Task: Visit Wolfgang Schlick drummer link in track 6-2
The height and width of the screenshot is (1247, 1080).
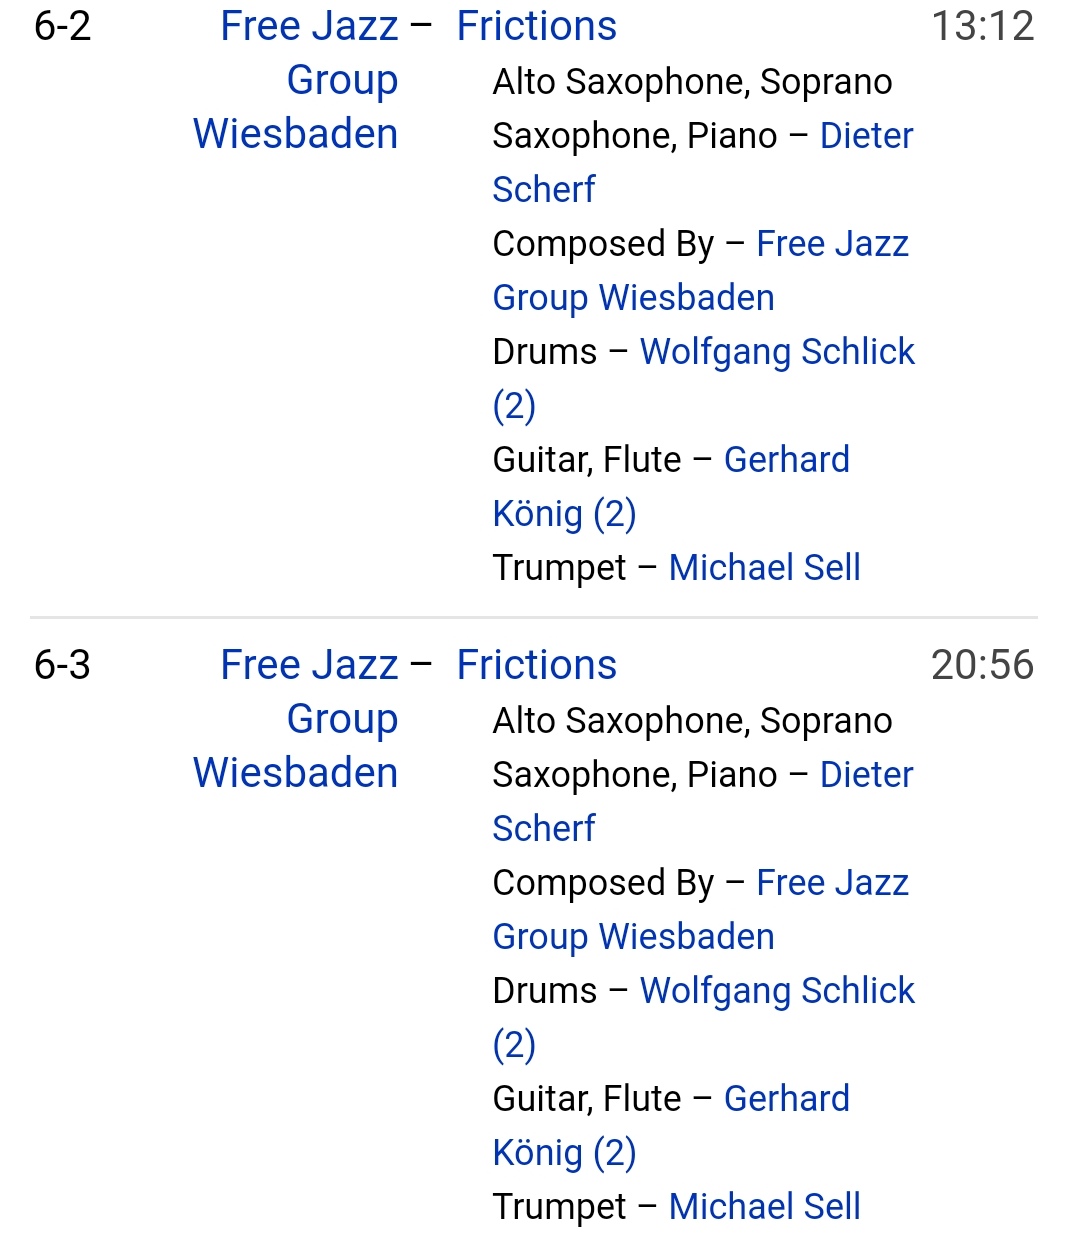Action: pos(777,352)
